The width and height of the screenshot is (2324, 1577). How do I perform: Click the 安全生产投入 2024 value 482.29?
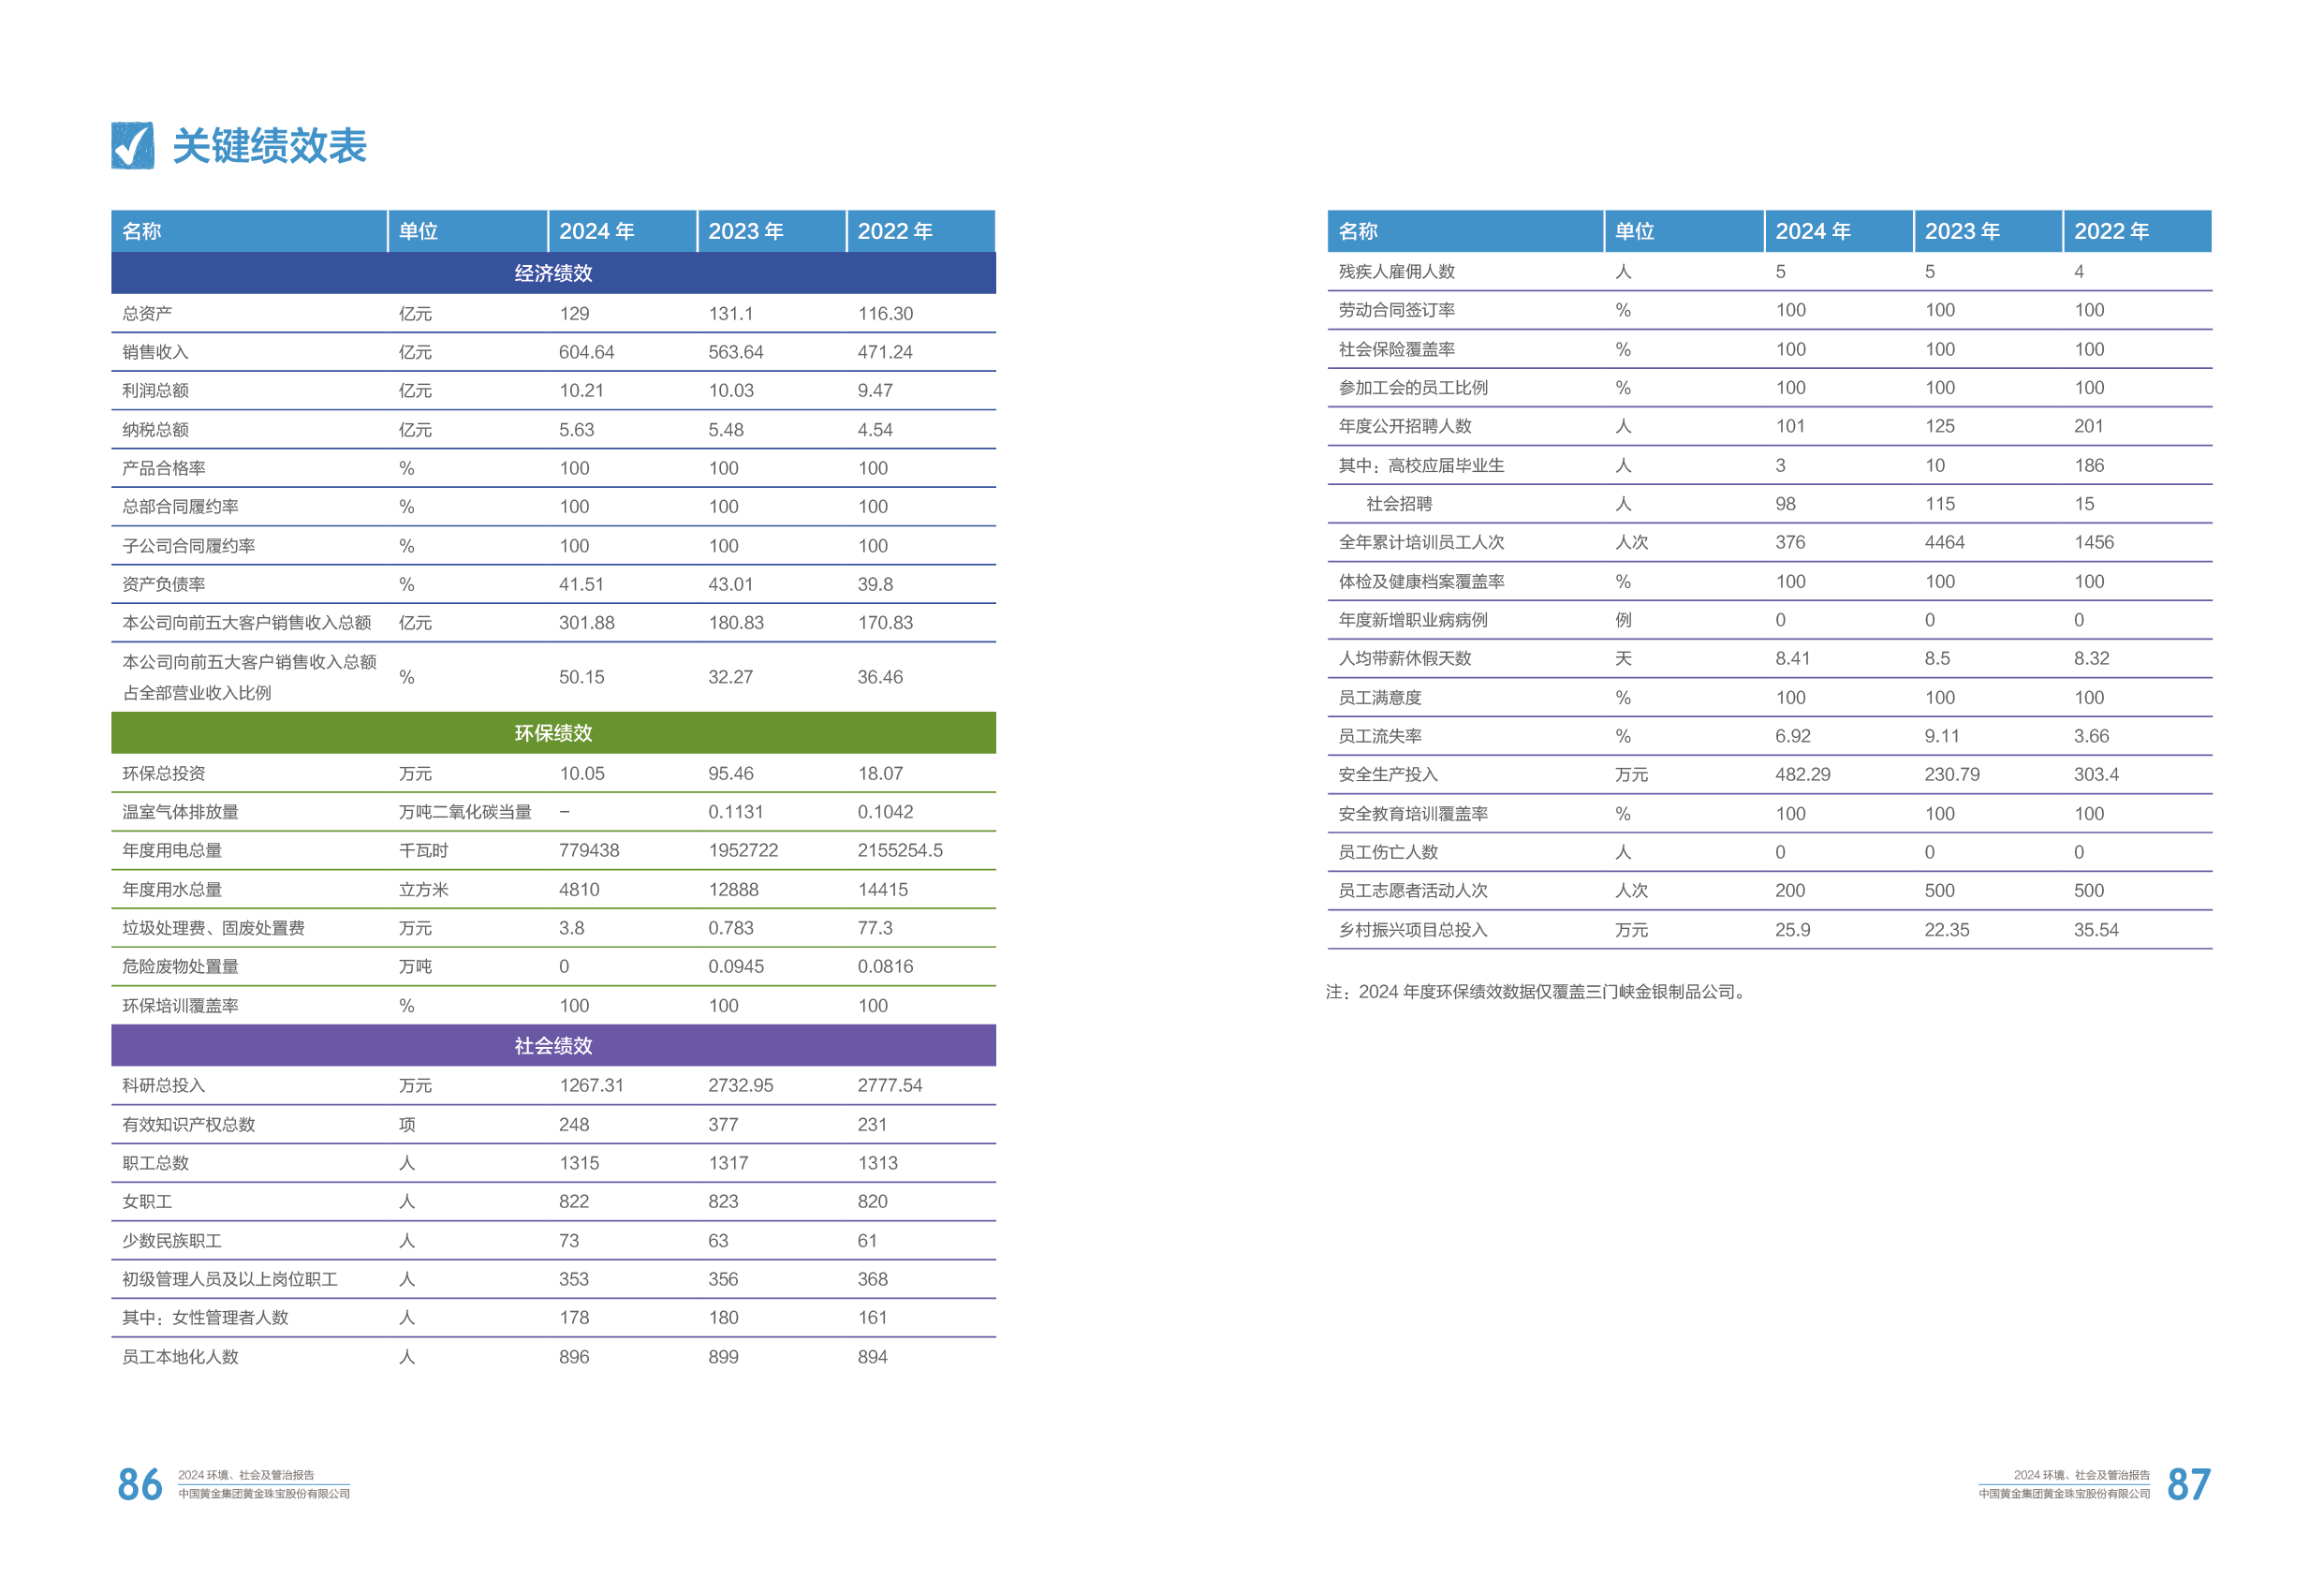1802,774
